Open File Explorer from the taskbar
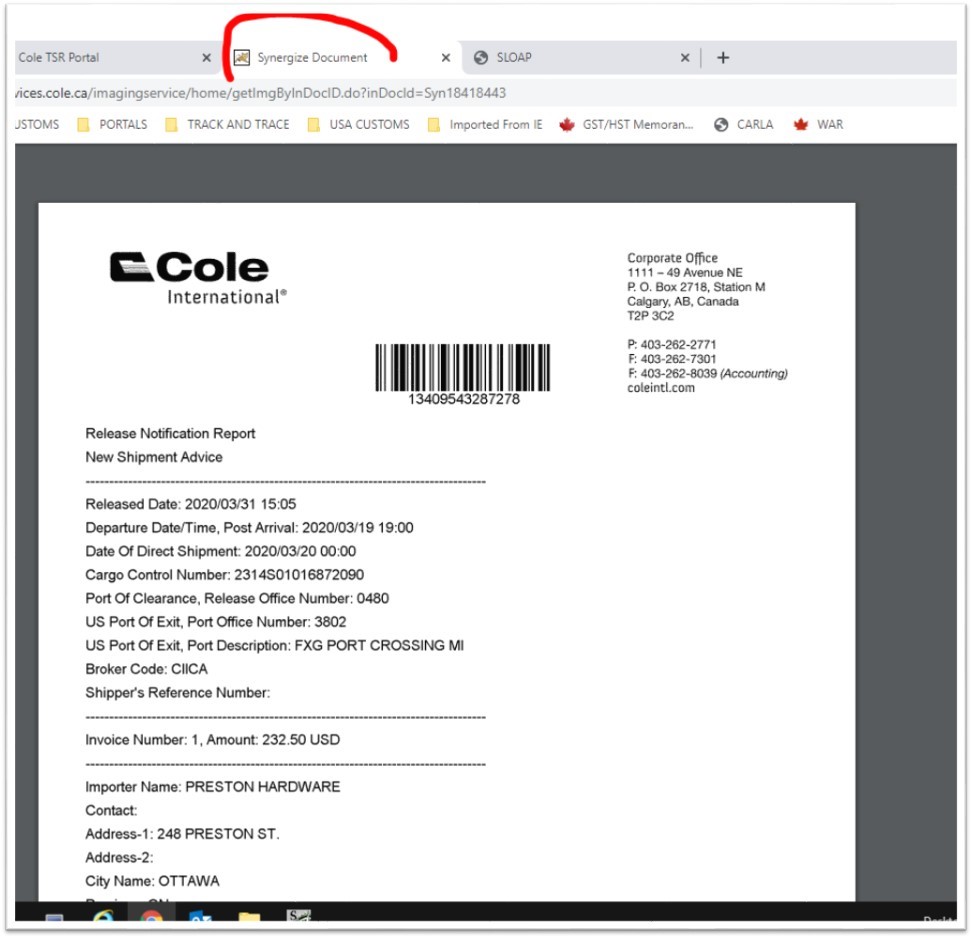The image size is (972, 939). click(x=249, y=916)
